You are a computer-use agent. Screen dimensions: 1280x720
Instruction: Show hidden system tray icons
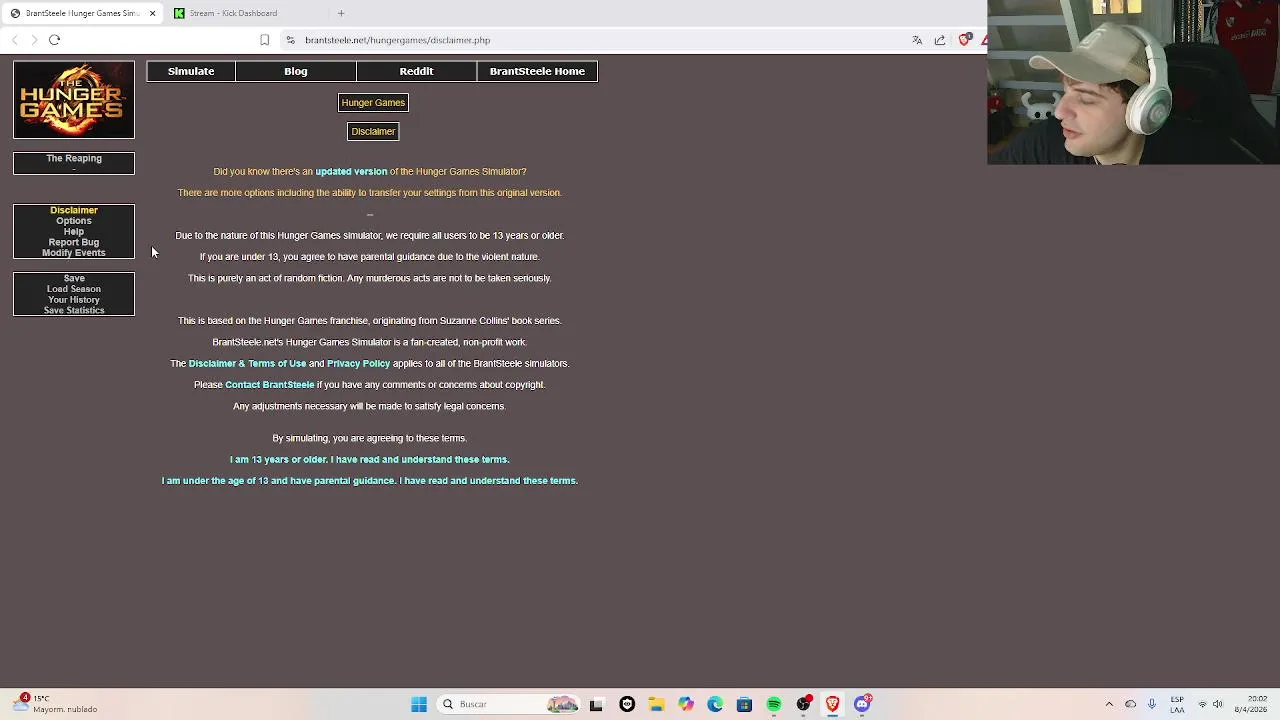pyautogui.click(x=1109, y=704)
